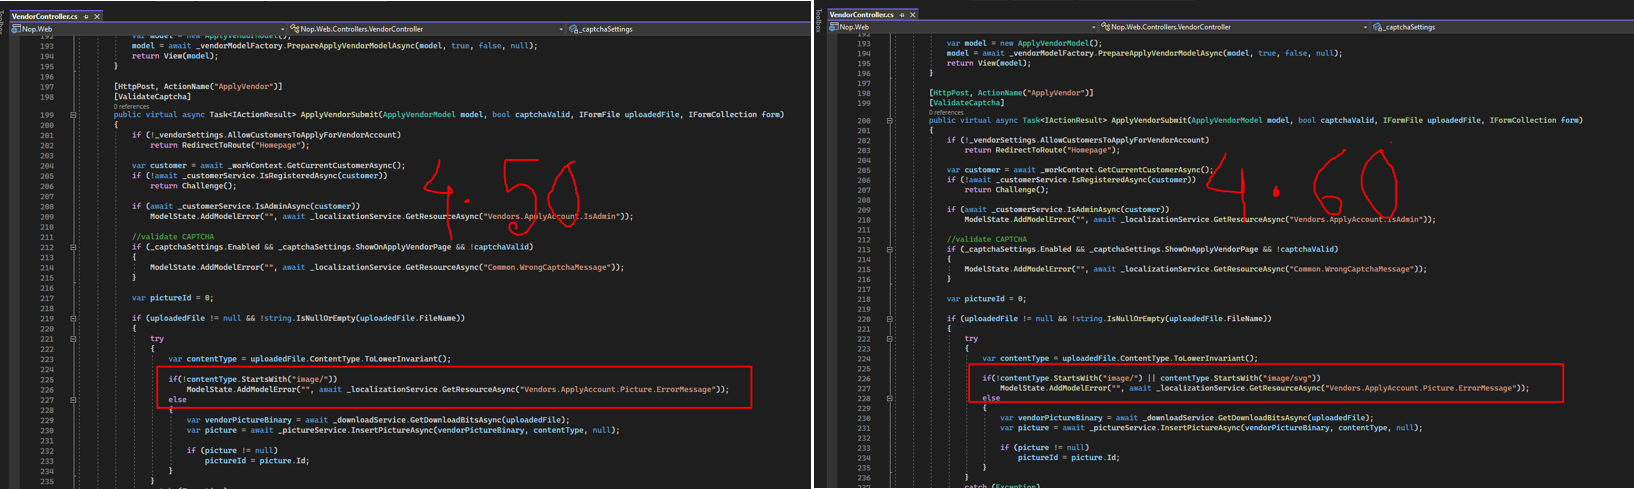This screenshot has height=489, width=1634.
Task: Click VendorController class icon in left navigation bar
Action: 295,29
